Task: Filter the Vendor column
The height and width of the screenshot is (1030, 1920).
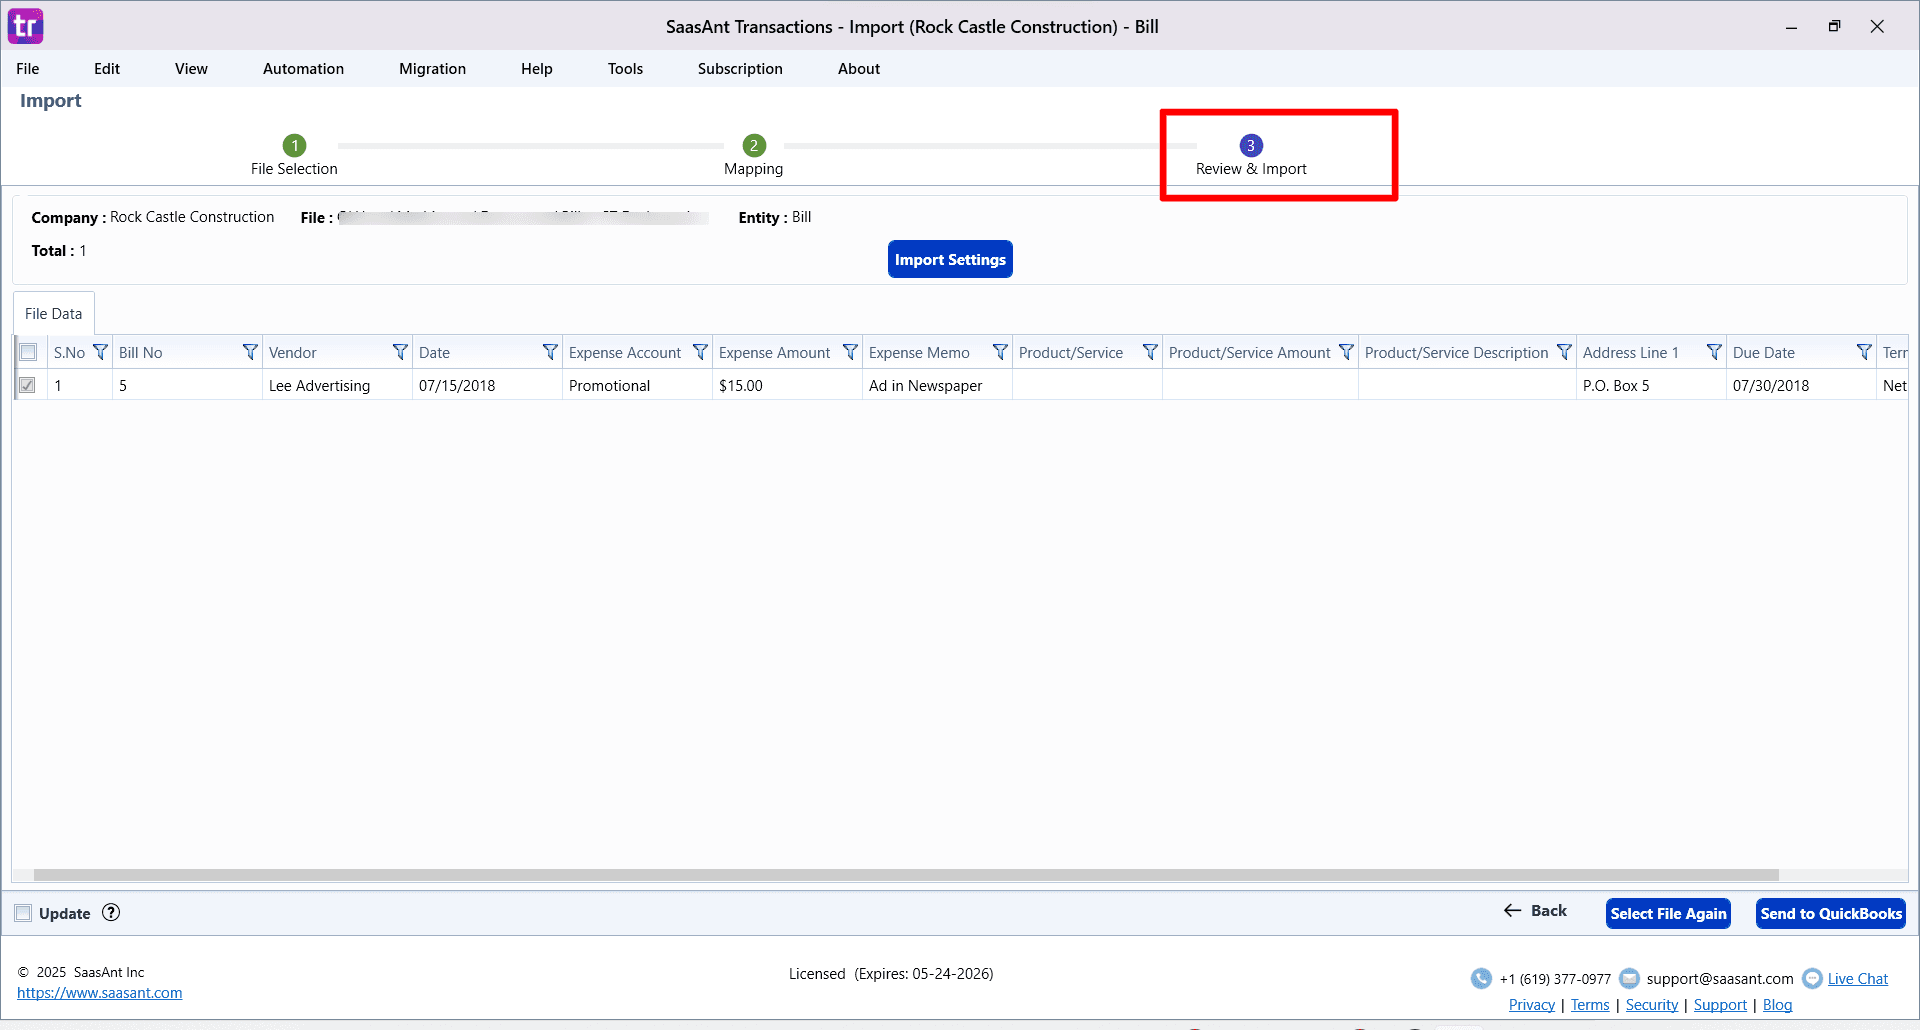Action: 400,352
